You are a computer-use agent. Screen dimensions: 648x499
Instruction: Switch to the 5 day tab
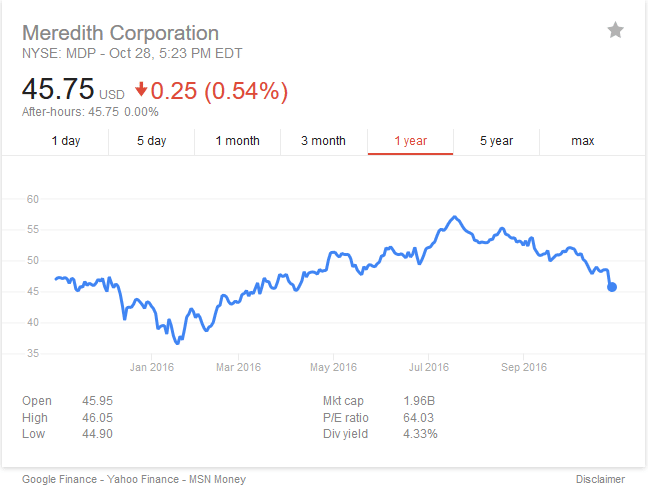(152, 141)
